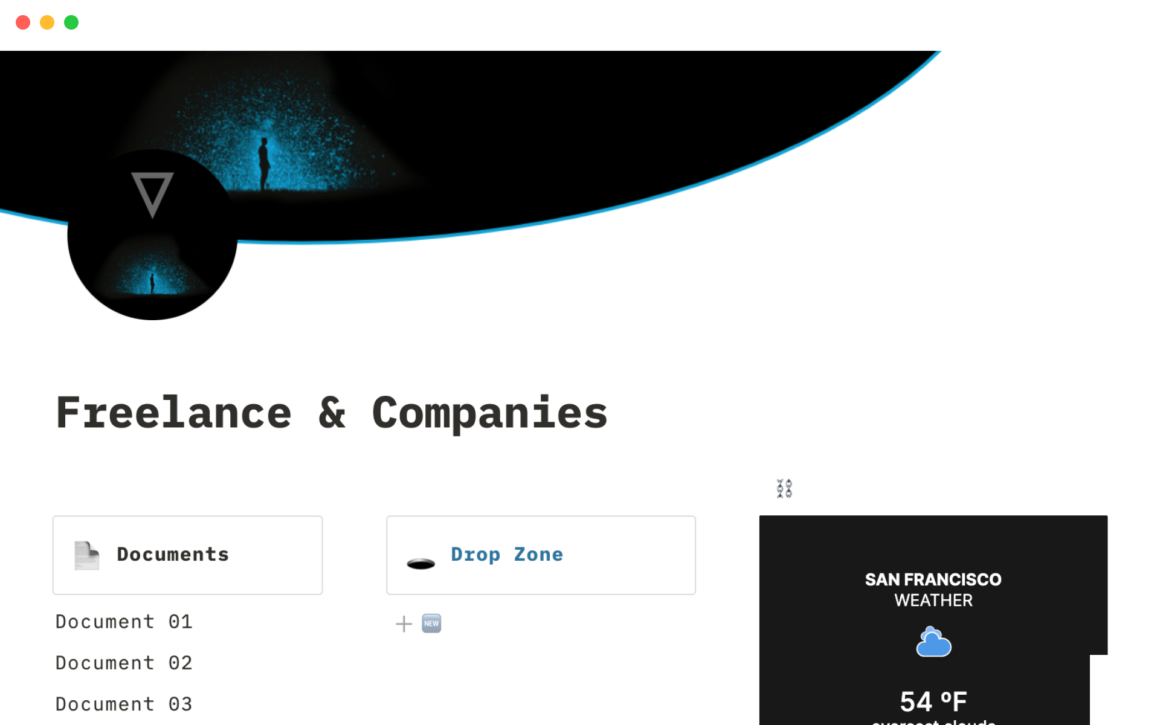The image size is (1160, 725).
Task: Open the Drop Zone link
Action: pos(507,554)
